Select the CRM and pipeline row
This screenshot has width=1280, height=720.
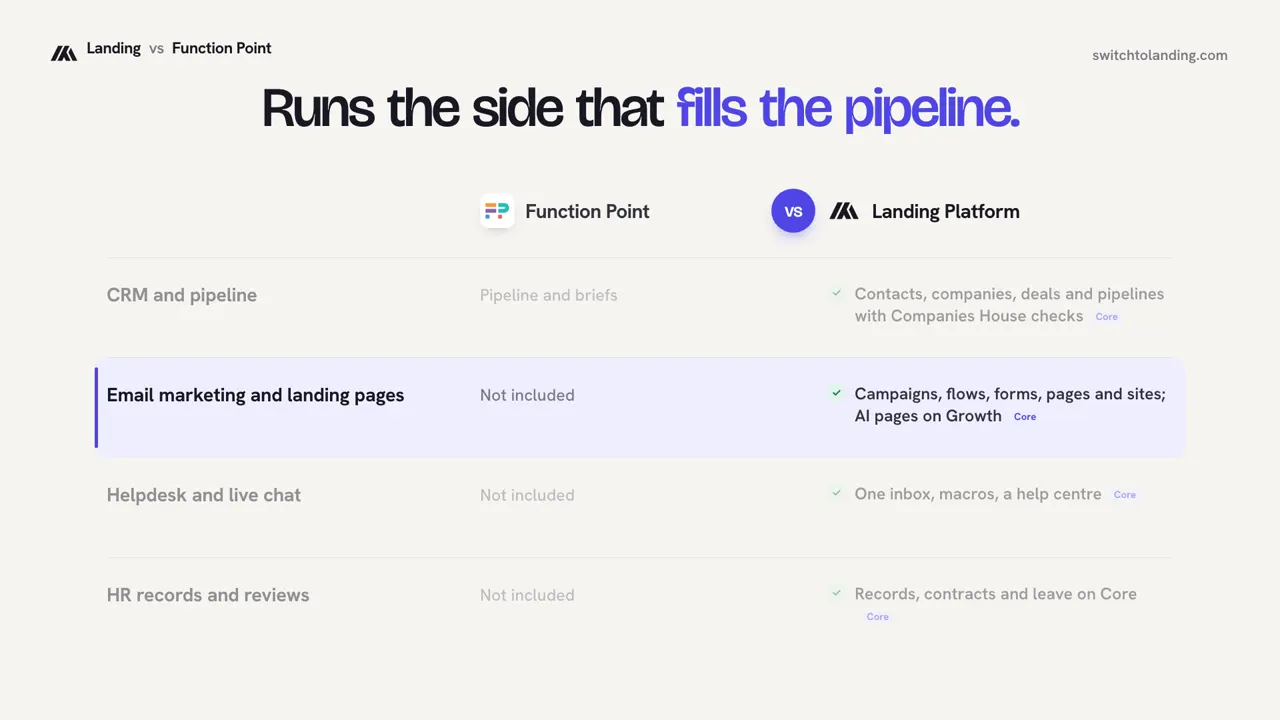click(x=640, y=307)
